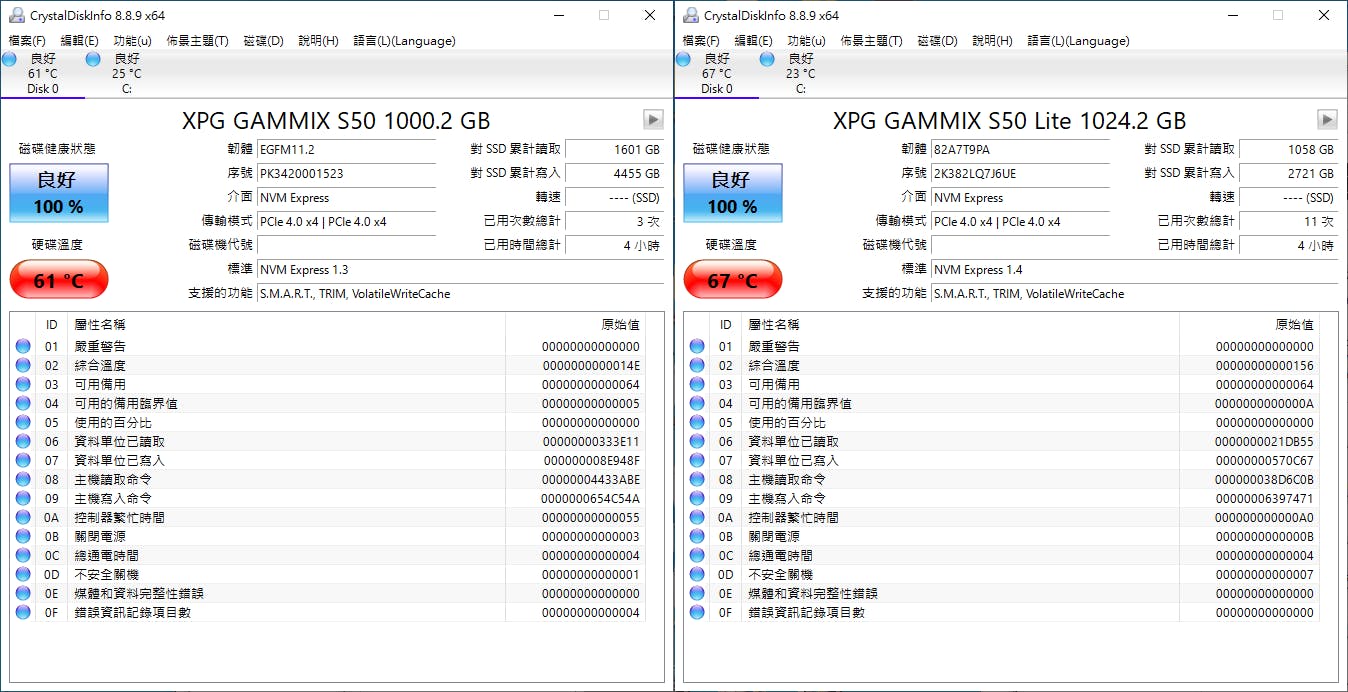Select C: drive status orb in left window
Screen dimensions: 1348x692
(x=93, y=59)
